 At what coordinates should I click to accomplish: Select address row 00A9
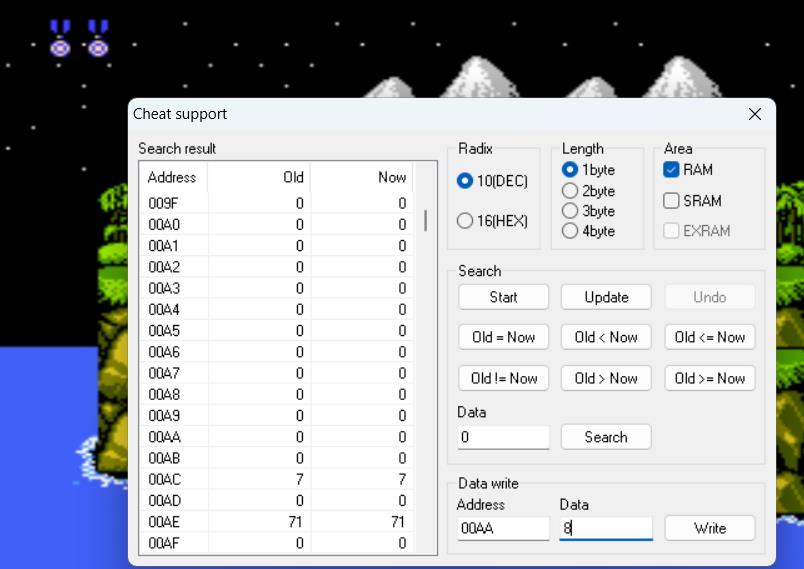point(276,416)
